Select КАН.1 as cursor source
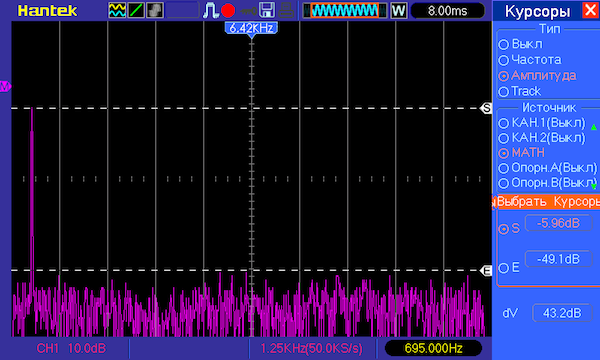The width and height of the screenshot is (600, 360). tap(542, 122)
